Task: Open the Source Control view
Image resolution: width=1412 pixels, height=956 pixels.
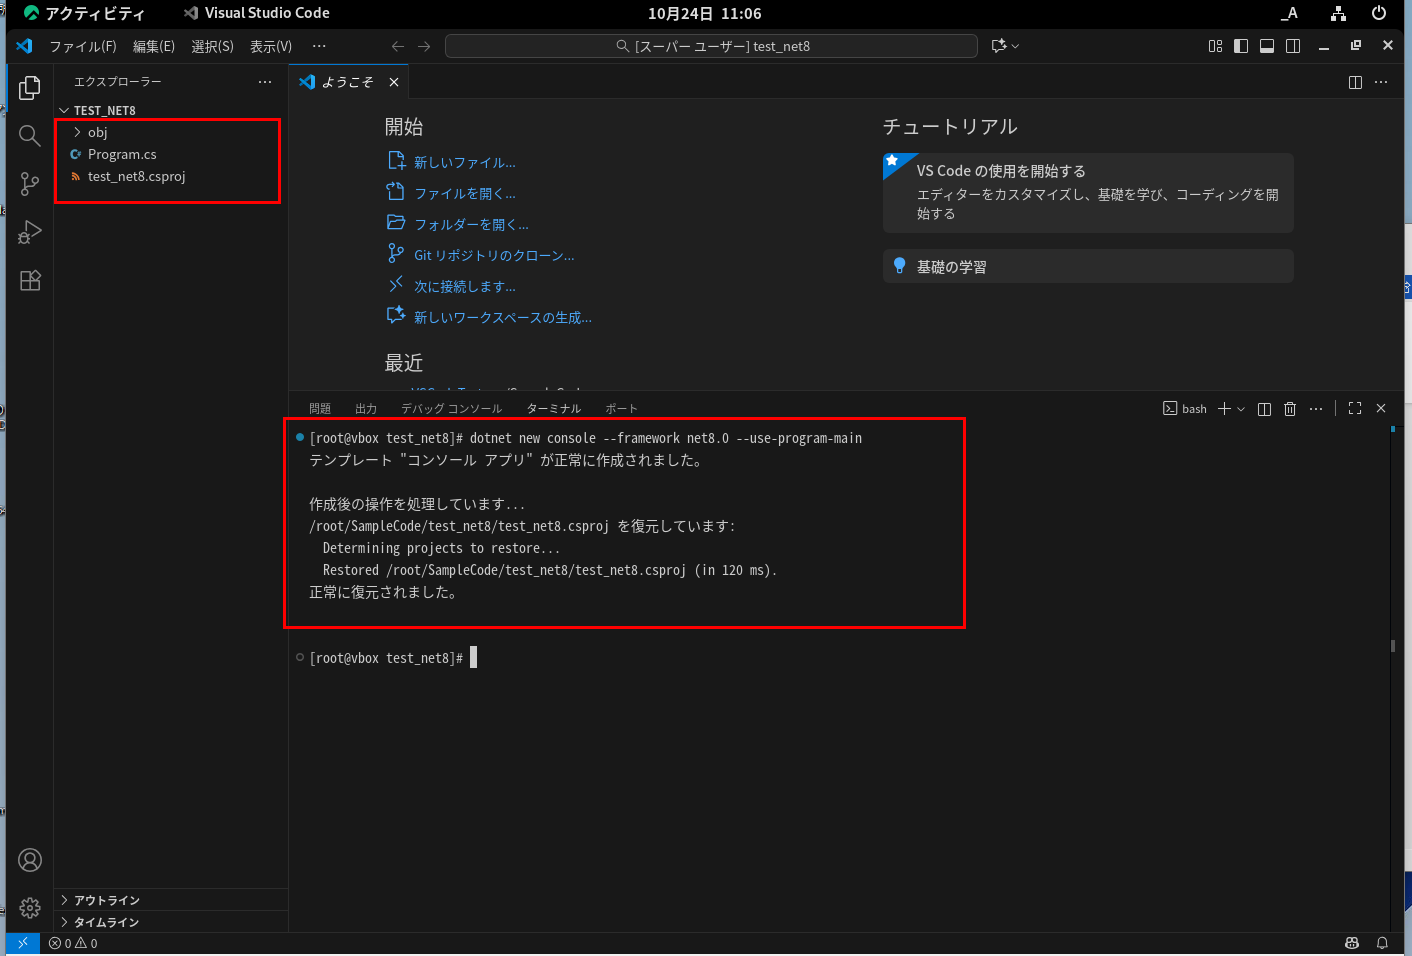Action: pyautogui.click(x=30, y=184)
